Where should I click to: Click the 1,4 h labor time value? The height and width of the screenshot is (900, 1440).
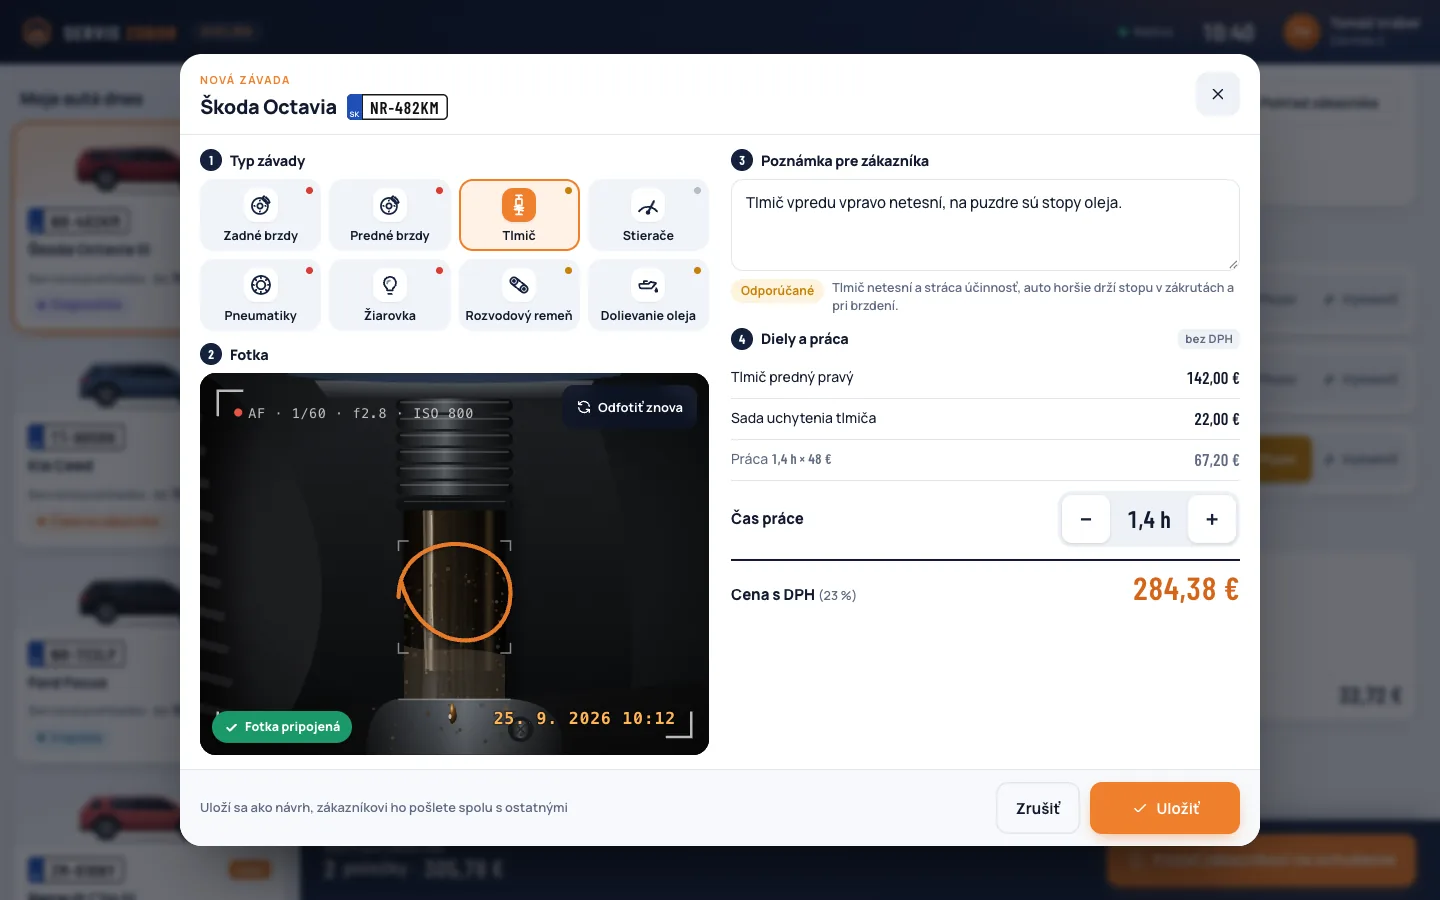(1149, 520)
